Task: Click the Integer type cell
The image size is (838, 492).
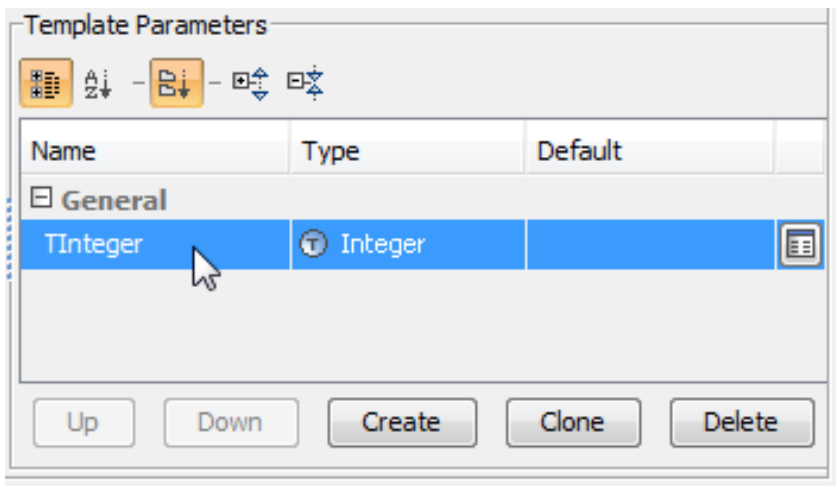Action: click(x=382, y=245)
